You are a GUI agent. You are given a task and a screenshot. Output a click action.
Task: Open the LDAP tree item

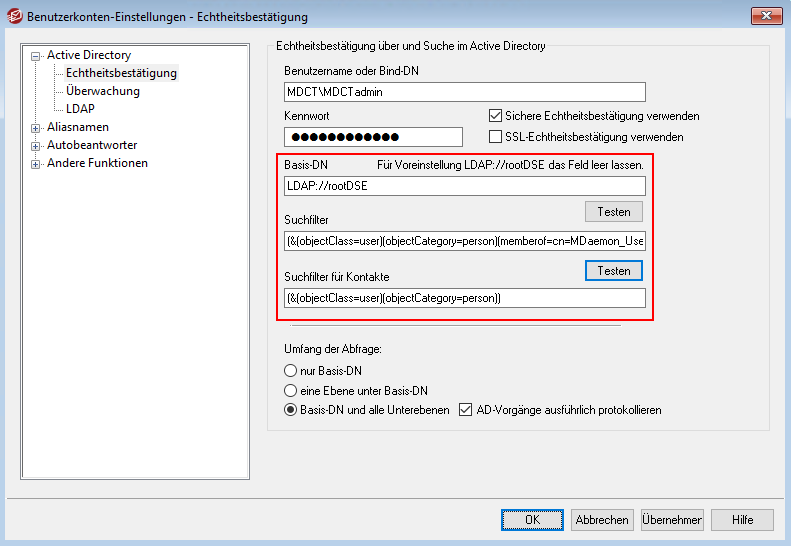point(80,109)
